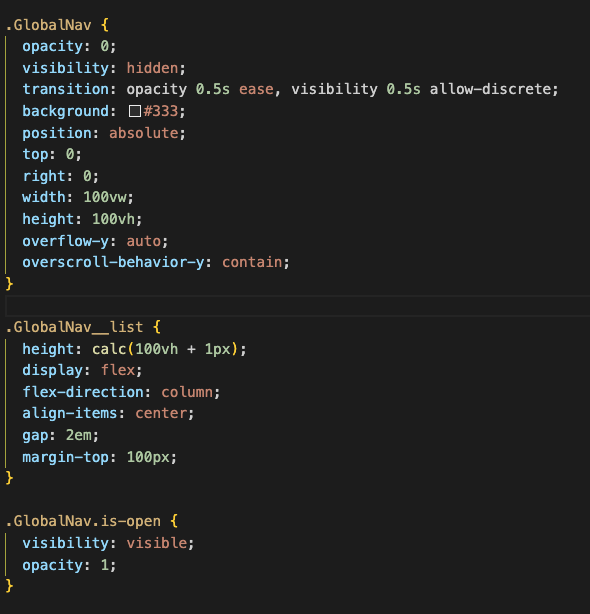Click the 'visible' visibility value
This screenshot has width=590, height=614.
157,543
